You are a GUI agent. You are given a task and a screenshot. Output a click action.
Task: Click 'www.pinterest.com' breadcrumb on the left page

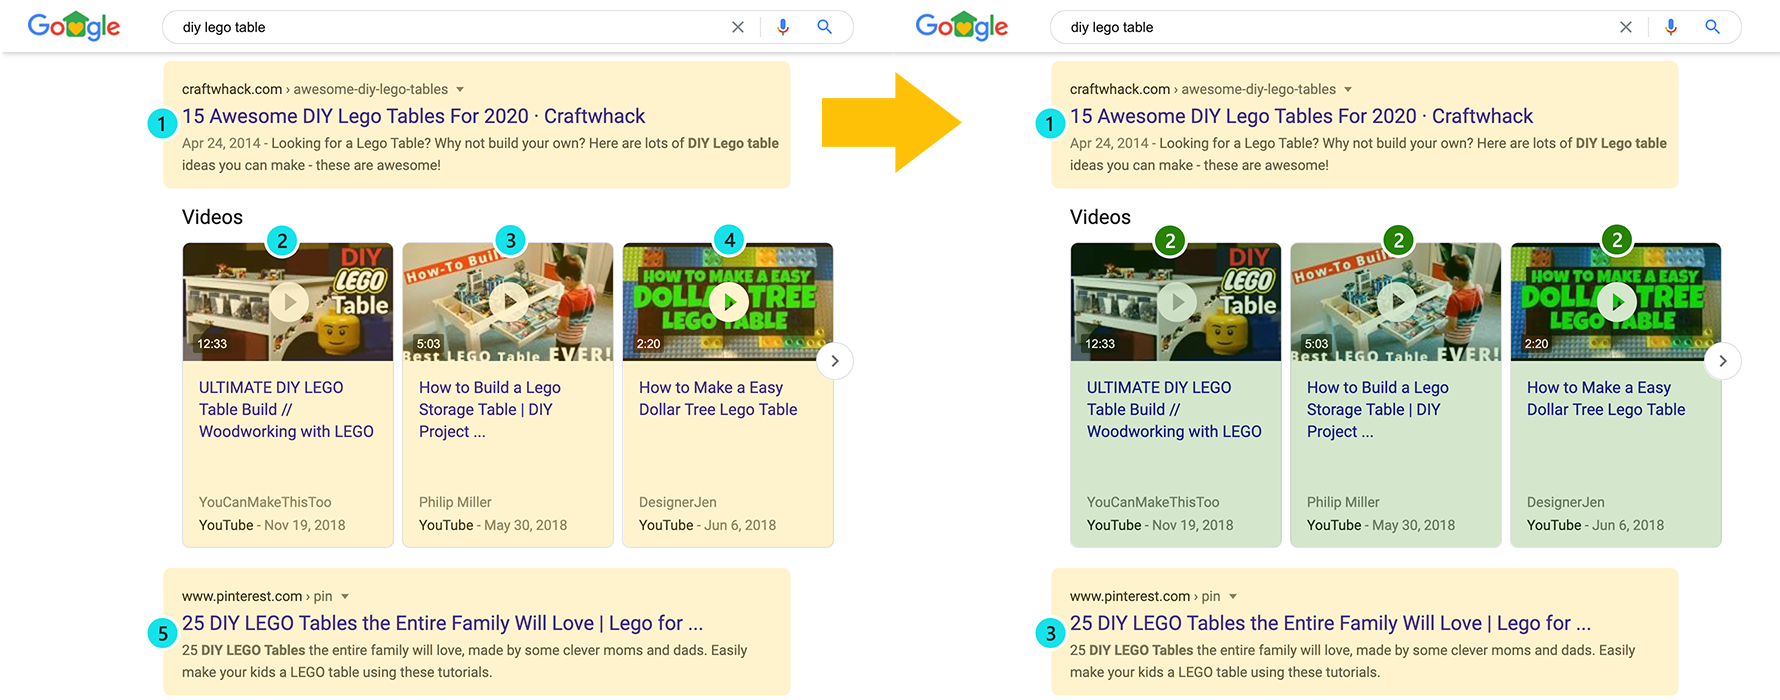[242, 596]
